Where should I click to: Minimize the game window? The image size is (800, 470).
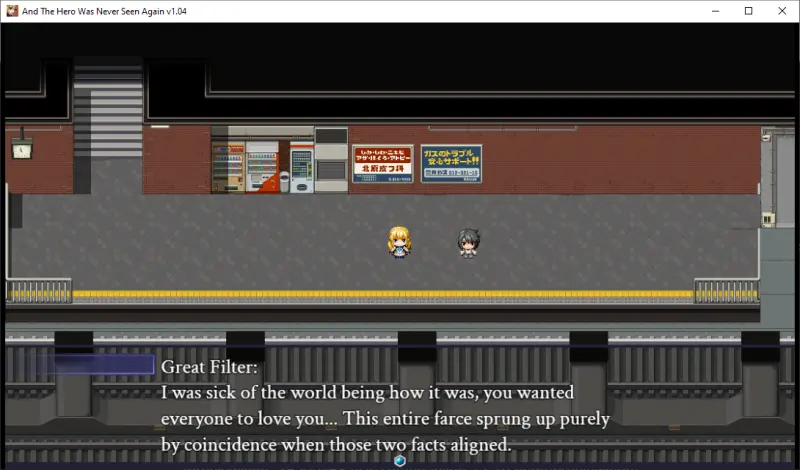pyautogui.click(x=715, y=10)
